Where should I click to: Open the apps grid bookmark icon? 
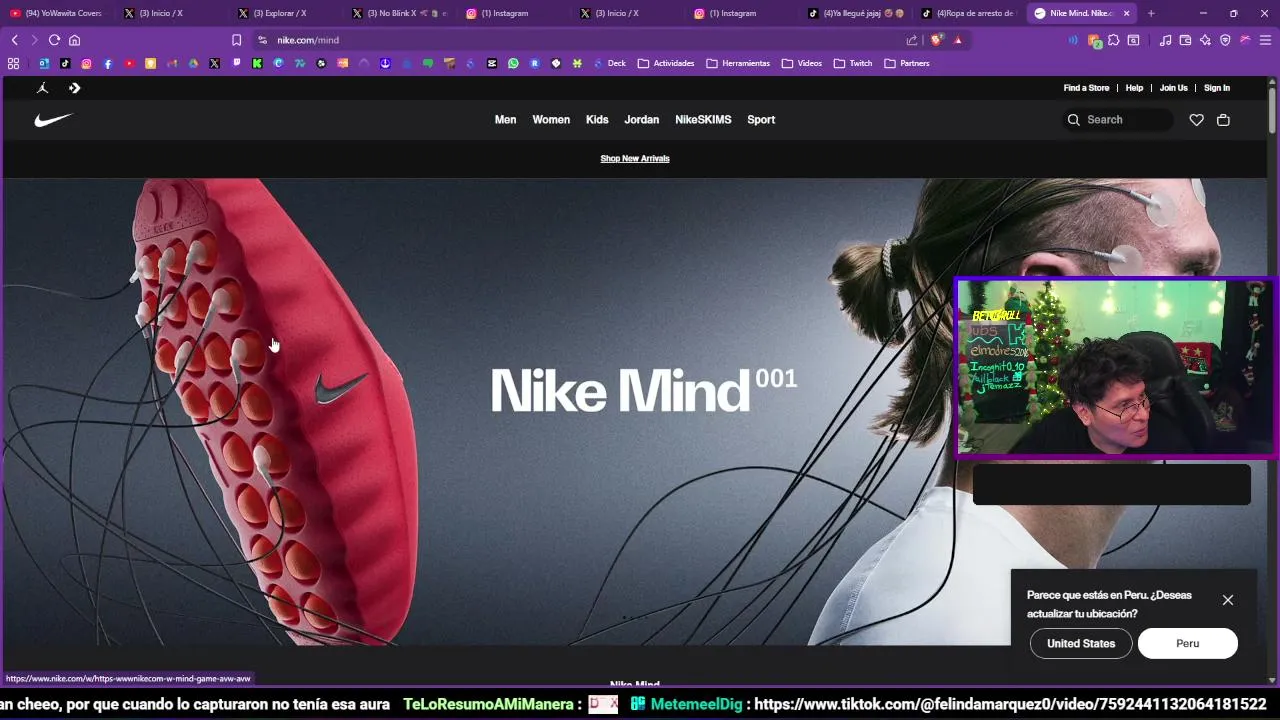(x=13, y=63)
